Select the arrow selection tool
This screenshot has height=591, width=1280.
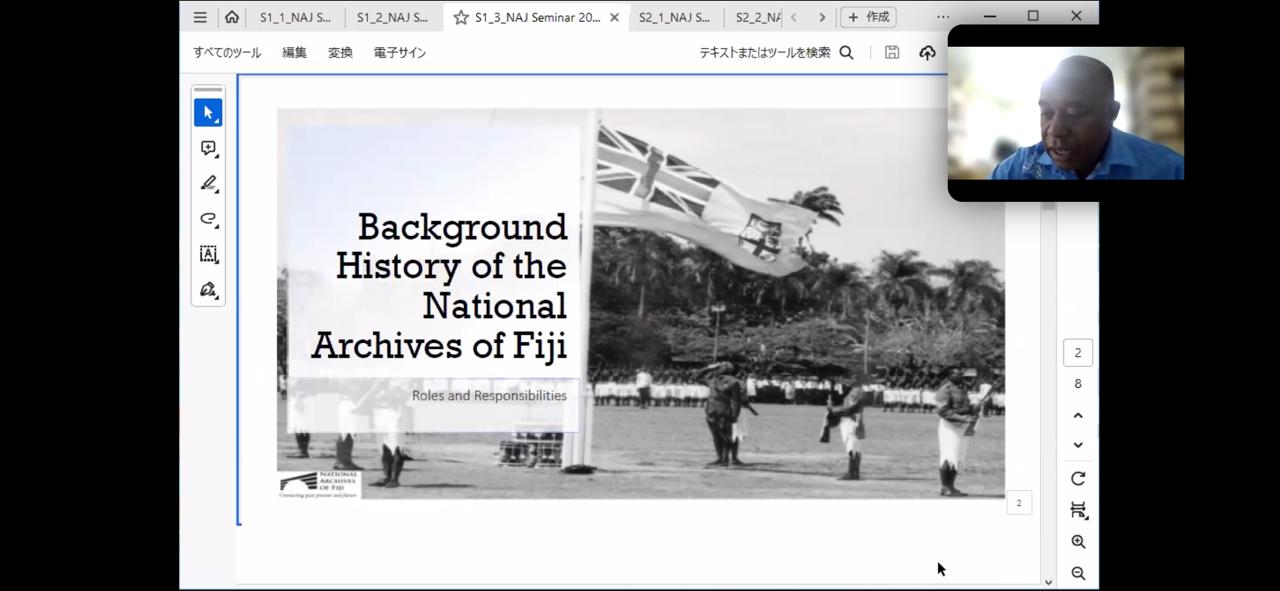pos(208,113)
